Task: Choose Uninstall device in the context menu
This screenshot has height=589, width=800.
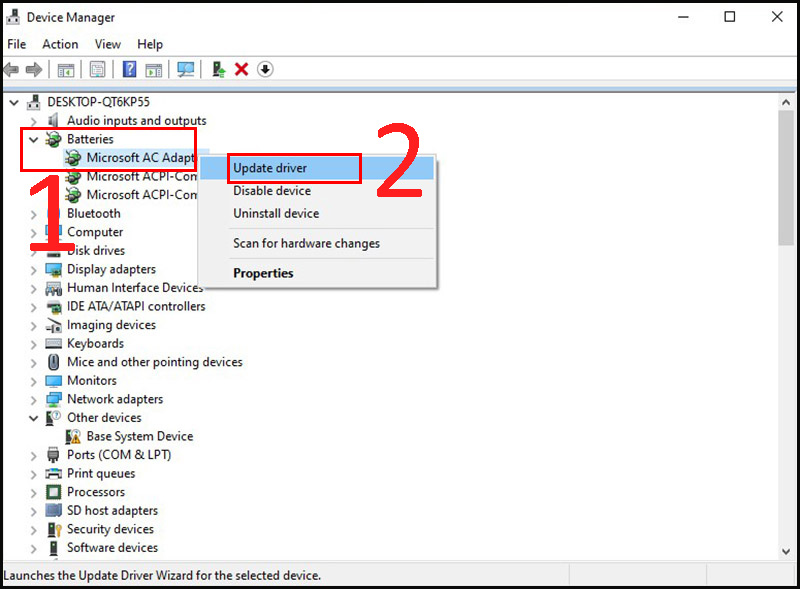Action: tap(317, 213)
